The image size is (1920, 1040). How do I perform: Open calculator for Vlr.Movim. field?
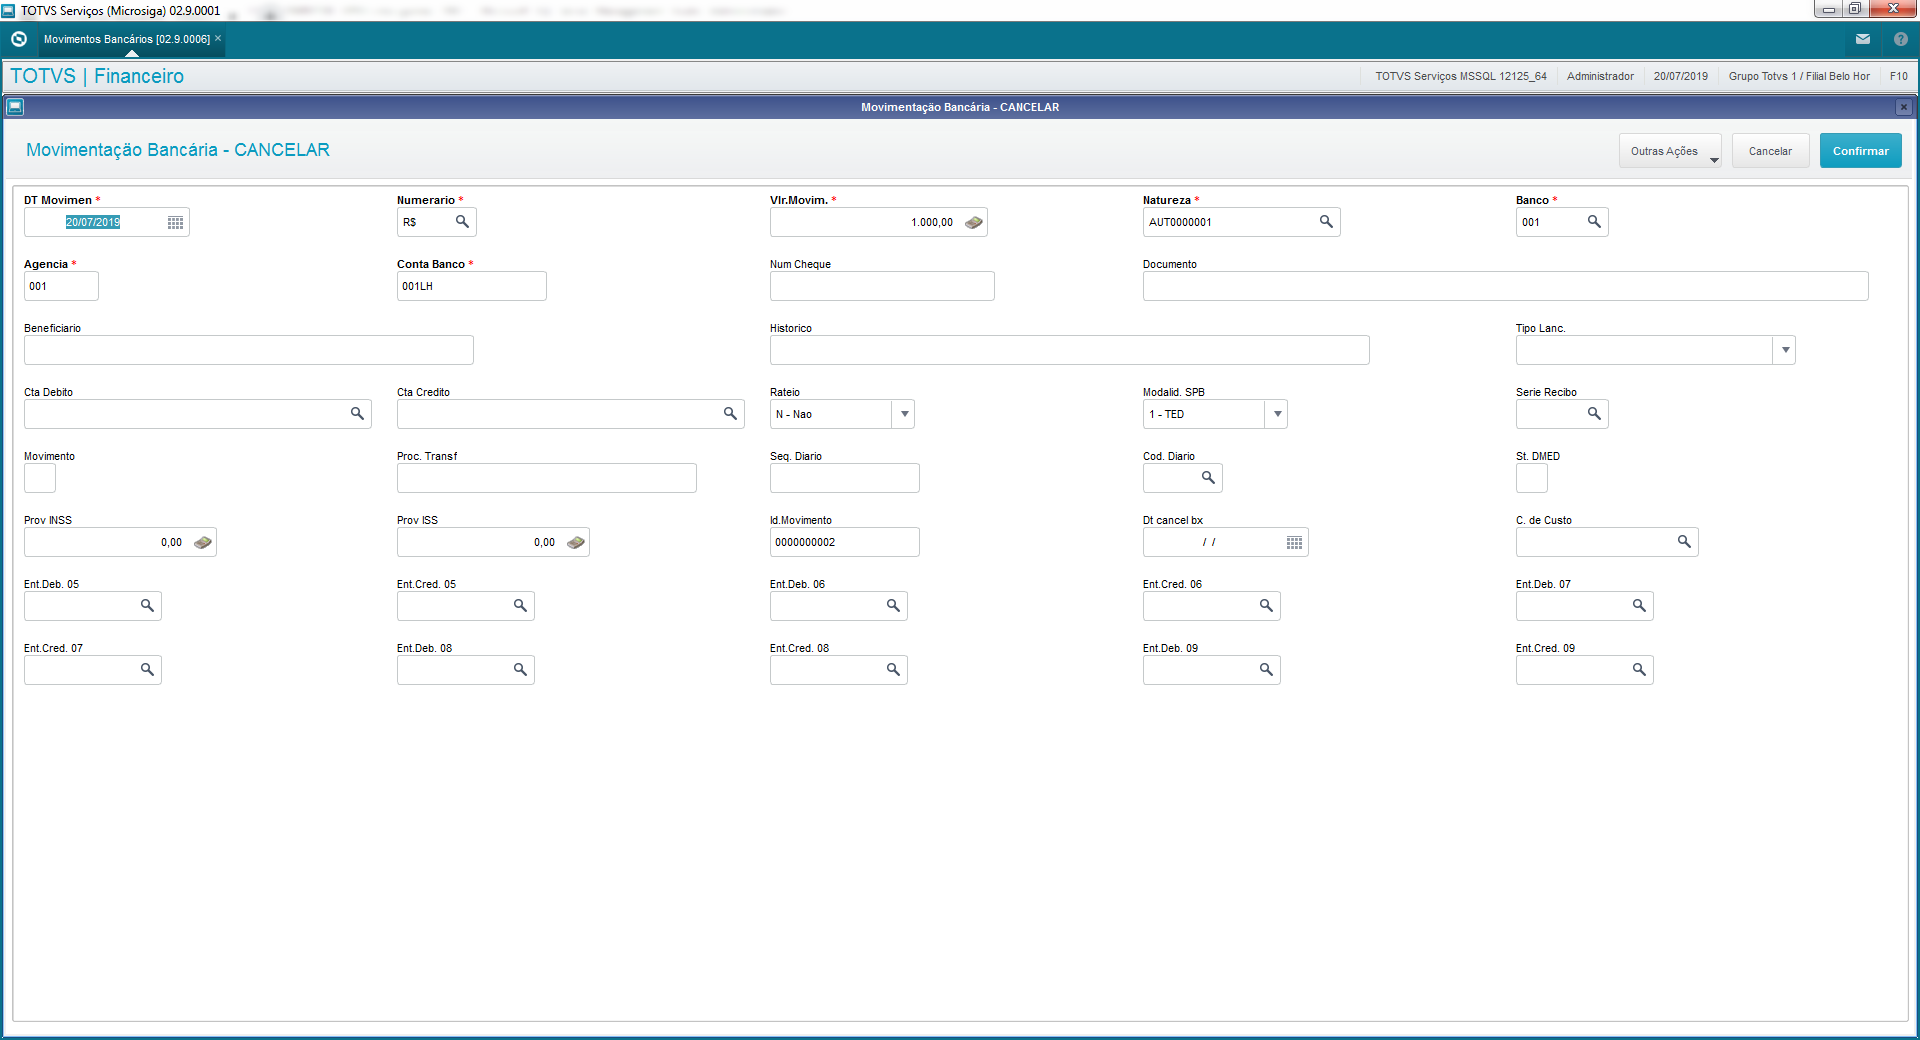coord(974,223)
